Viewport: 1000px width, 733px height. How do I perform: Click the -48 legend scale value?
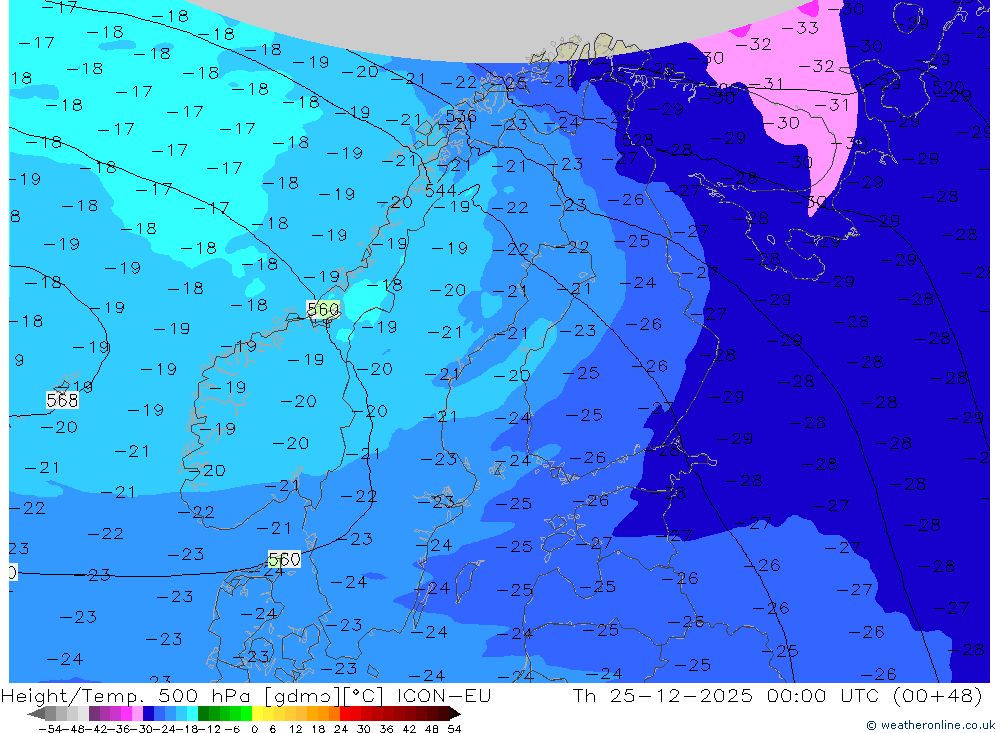click(74, 729)
